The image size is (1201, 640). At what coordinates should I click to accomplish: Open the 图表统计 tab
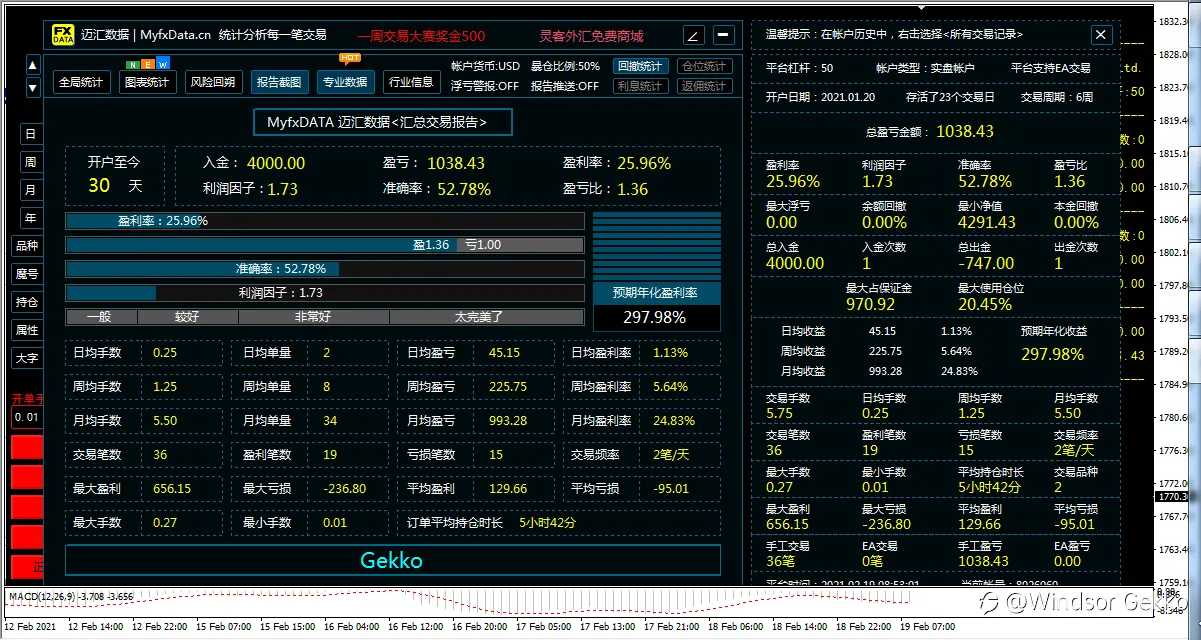(147, 82)
